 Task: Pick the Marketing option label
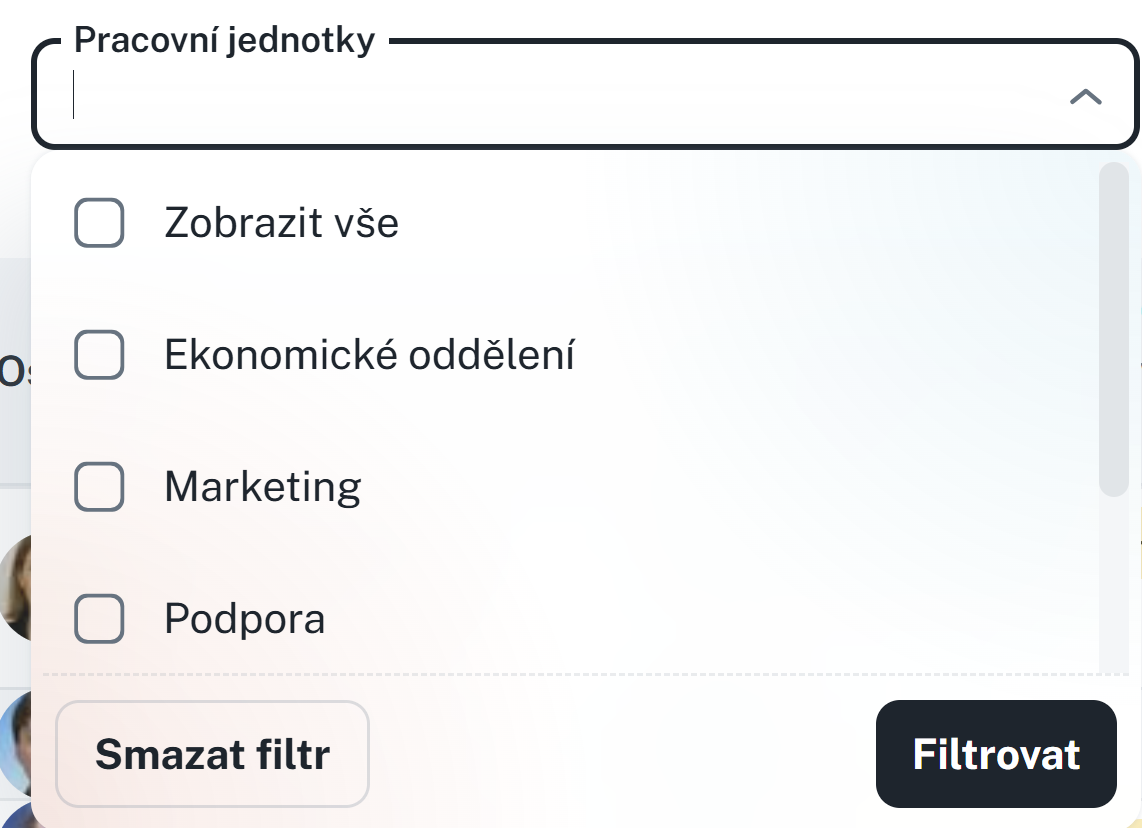tap(262, 487)
